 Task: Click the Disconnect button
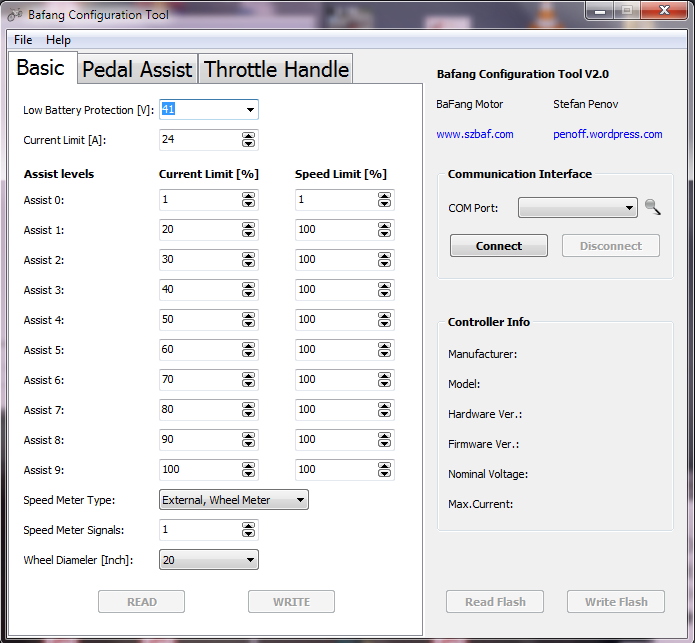coord(611,246)
